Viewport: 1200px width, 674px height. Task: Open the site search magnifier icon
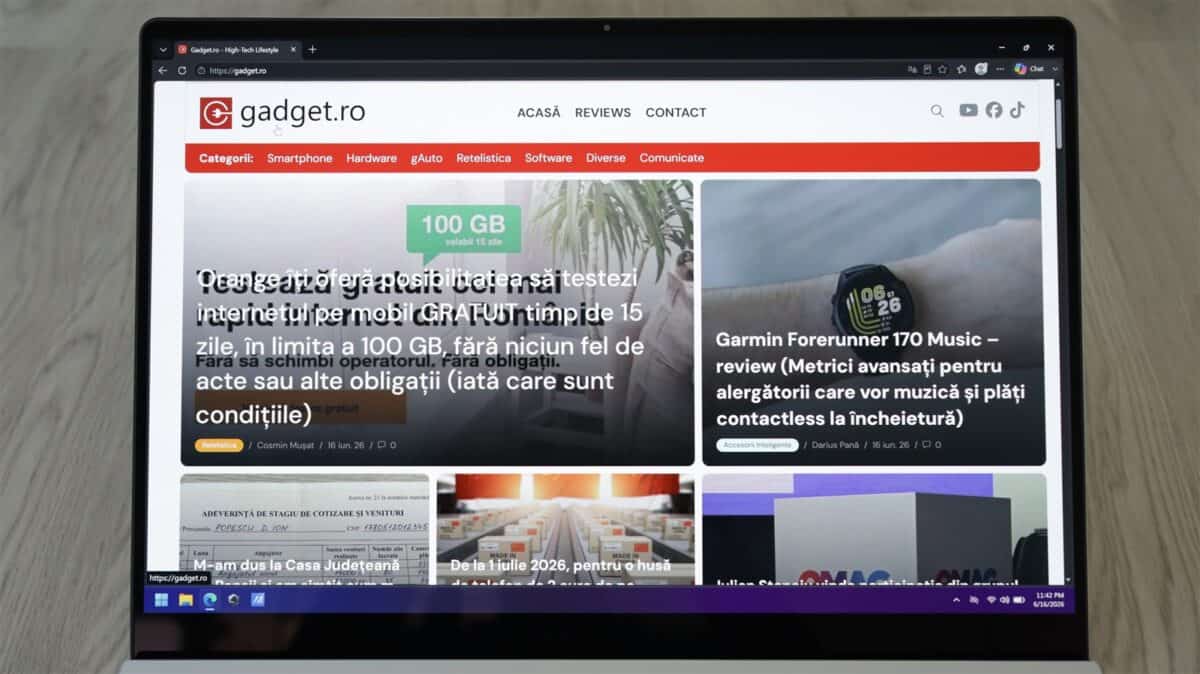click(937, 111)
